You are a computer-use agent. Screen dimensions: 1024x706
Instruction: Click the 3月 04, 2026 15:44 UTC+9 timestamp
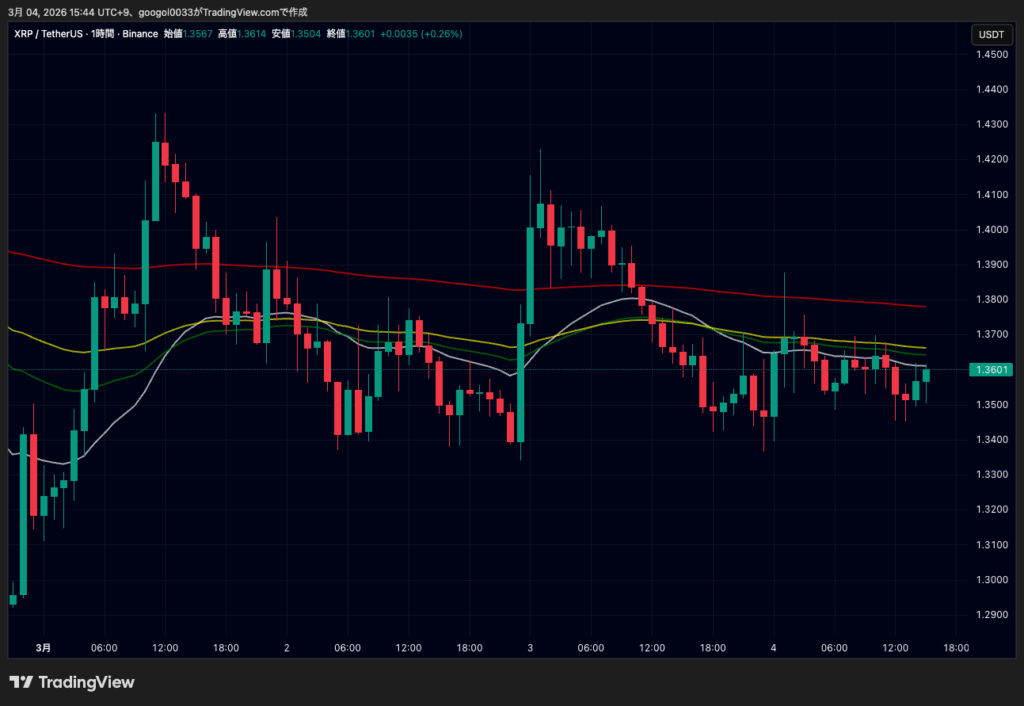pos(69,12)
